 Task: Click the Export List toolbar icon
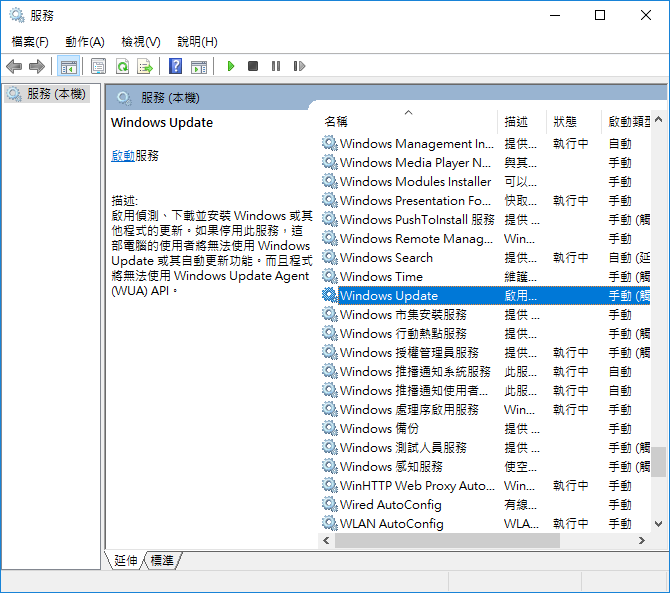[145, 66]
